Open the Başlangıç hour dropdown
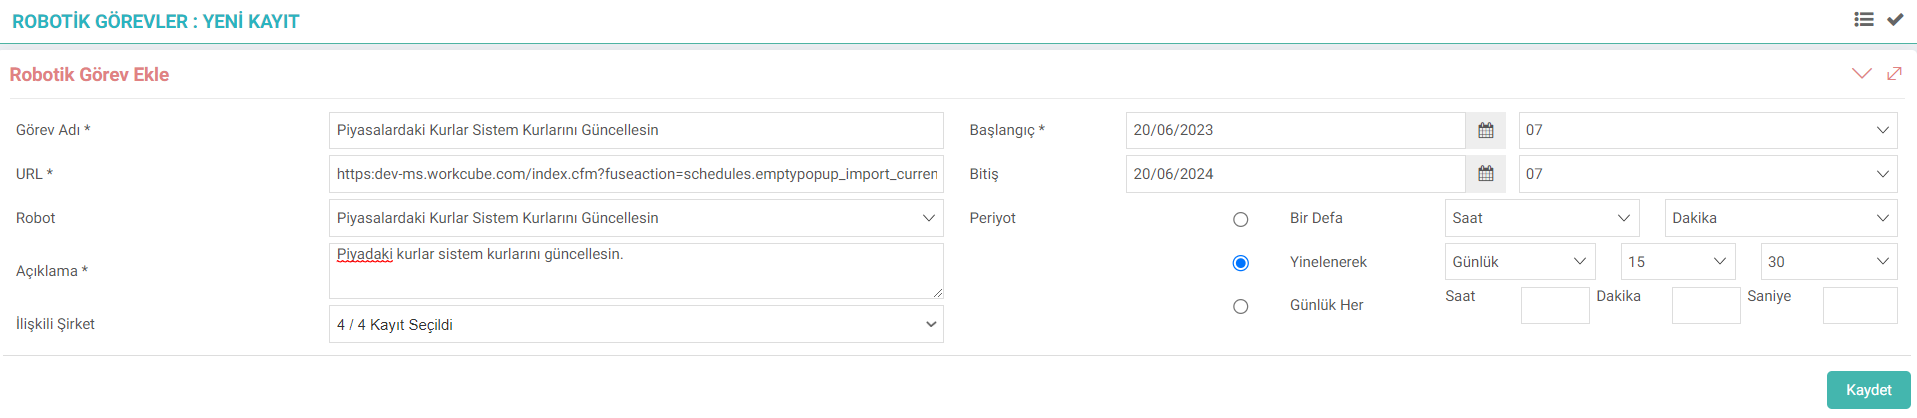Image resolution: width=1917 pixels, height=418 pixels. point(1707,131)
